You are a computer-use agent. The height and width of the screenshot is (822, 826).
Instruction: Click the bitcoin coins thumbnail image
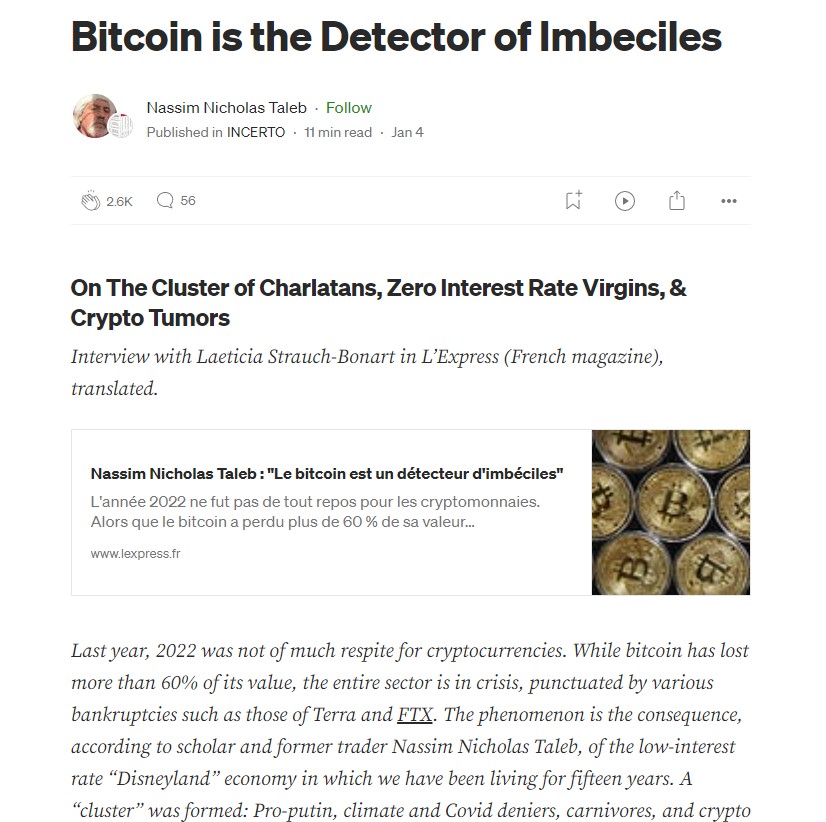tap(671, 512)
